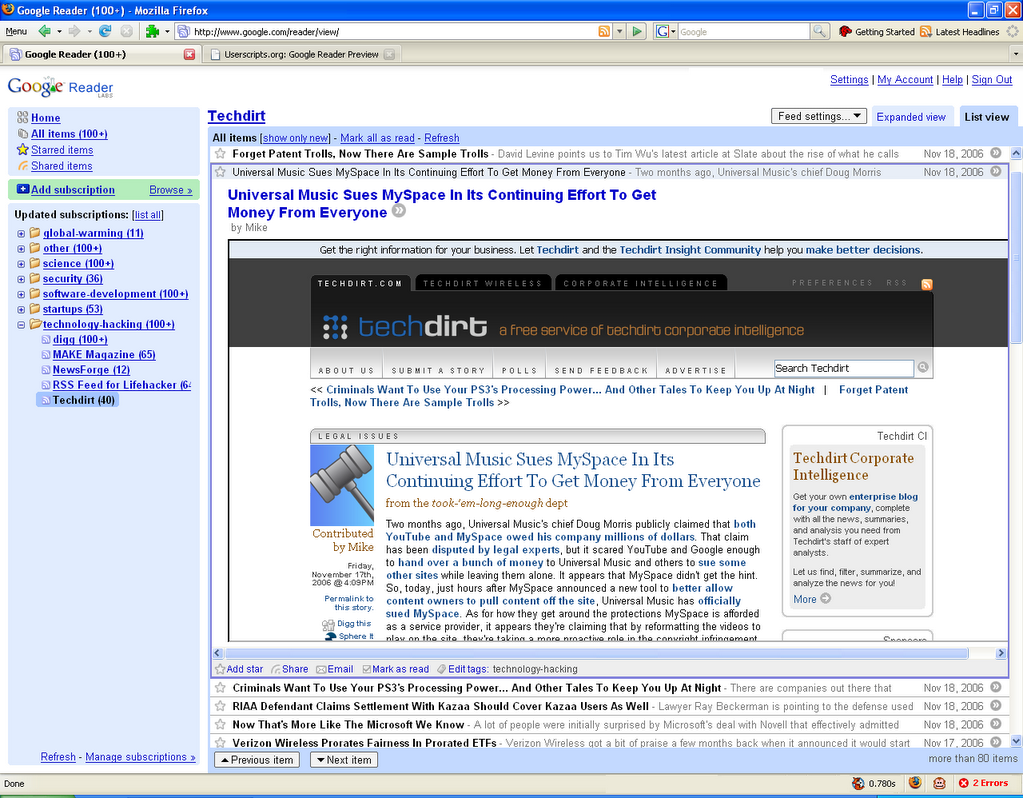Switch to Expanded view tab

pos(911,117)
